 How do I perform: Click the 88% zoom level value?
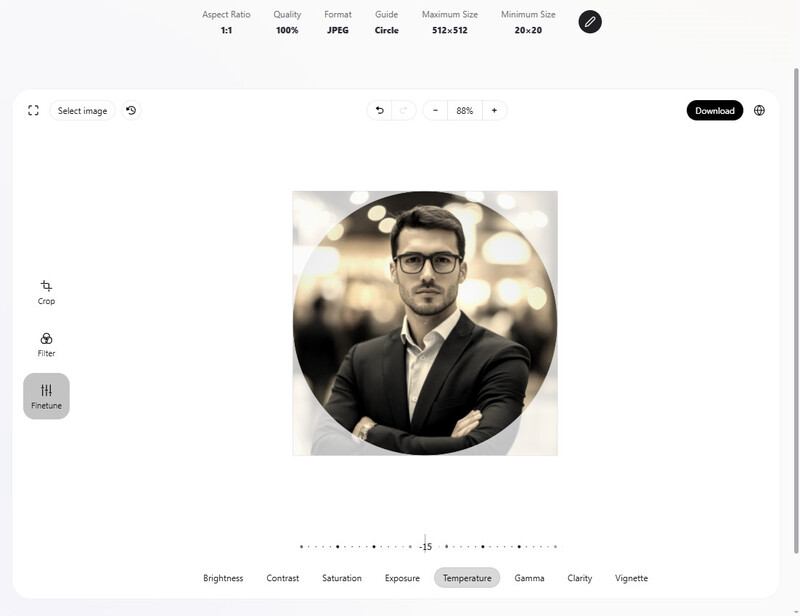pos(465,110)
